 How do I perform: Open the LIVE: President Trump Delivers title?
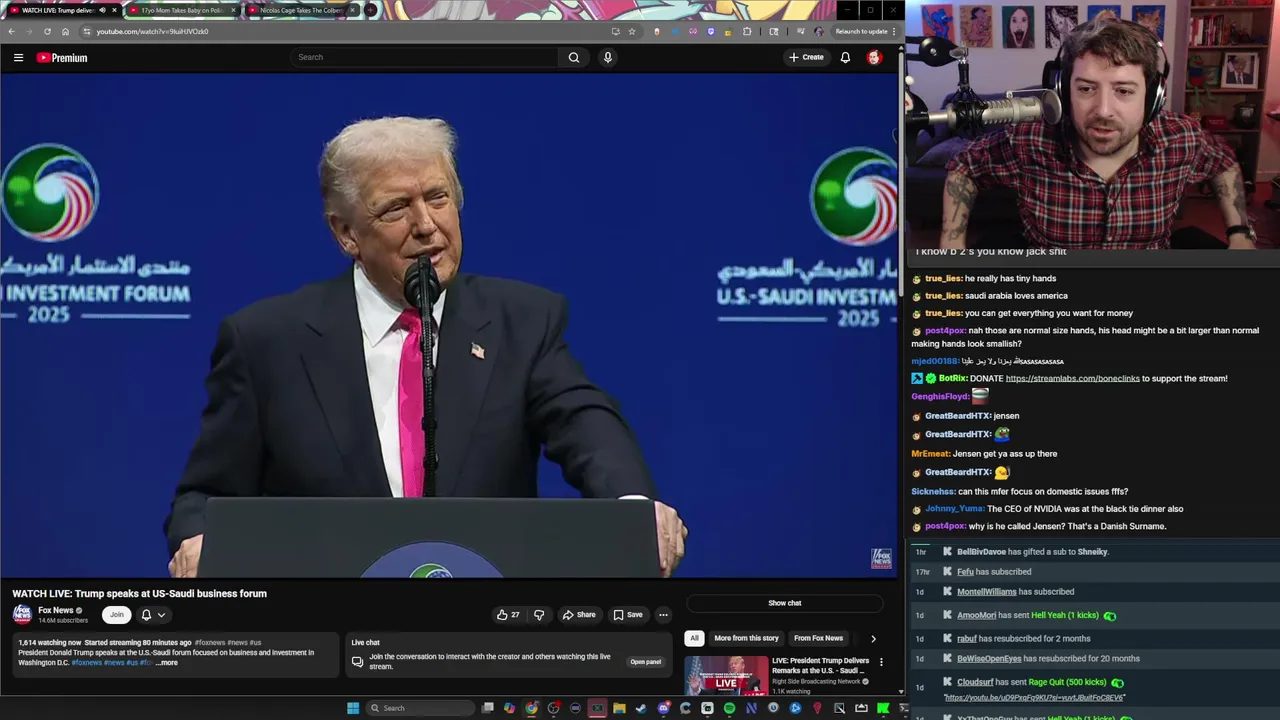(x=820, y=665)
